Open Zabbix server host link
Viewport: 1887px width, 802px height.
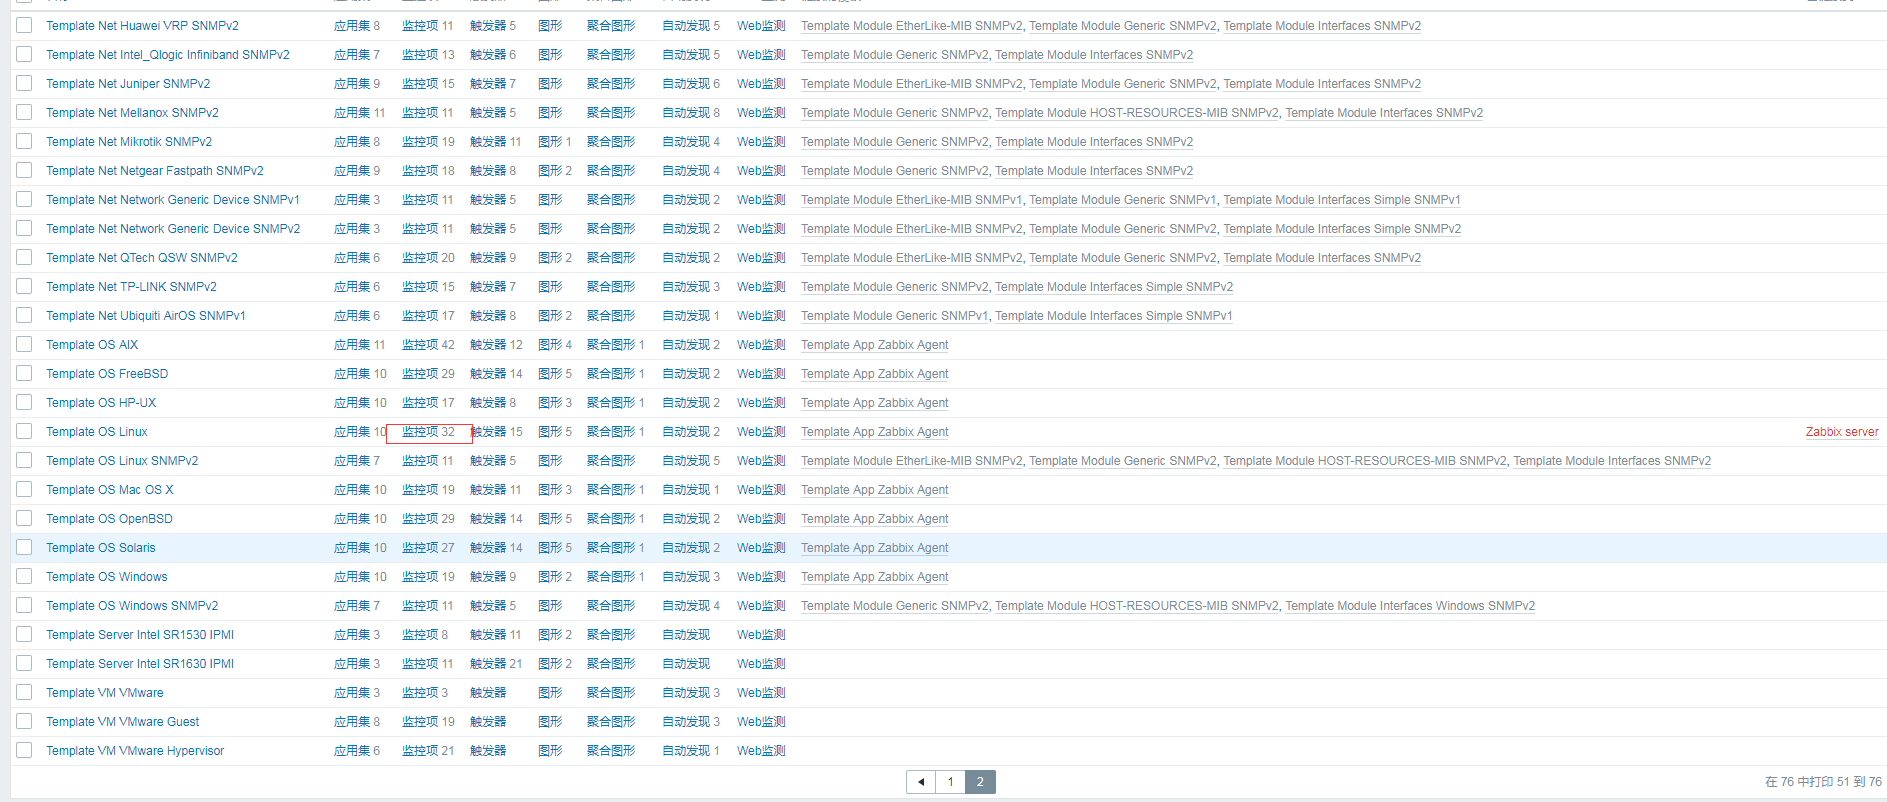[x=1842, y=432]
